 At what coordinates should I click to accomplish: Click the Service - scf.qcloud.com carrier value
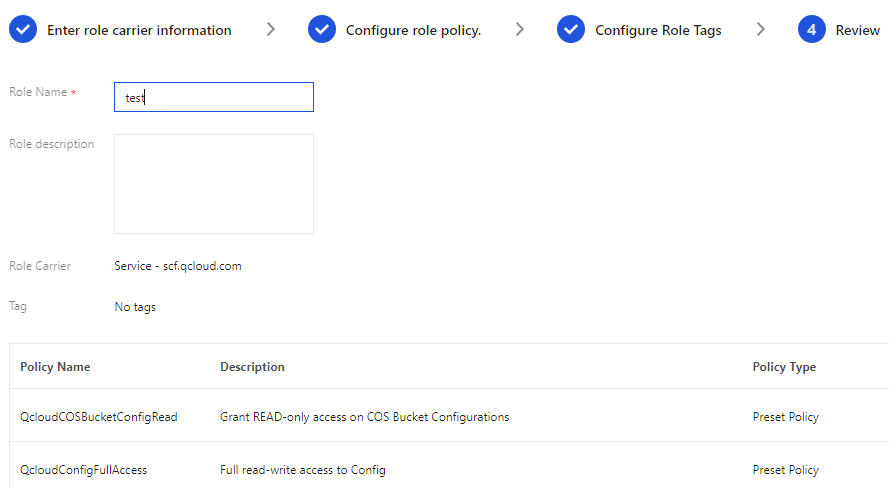pyautogui.click(x=178, y=266)
